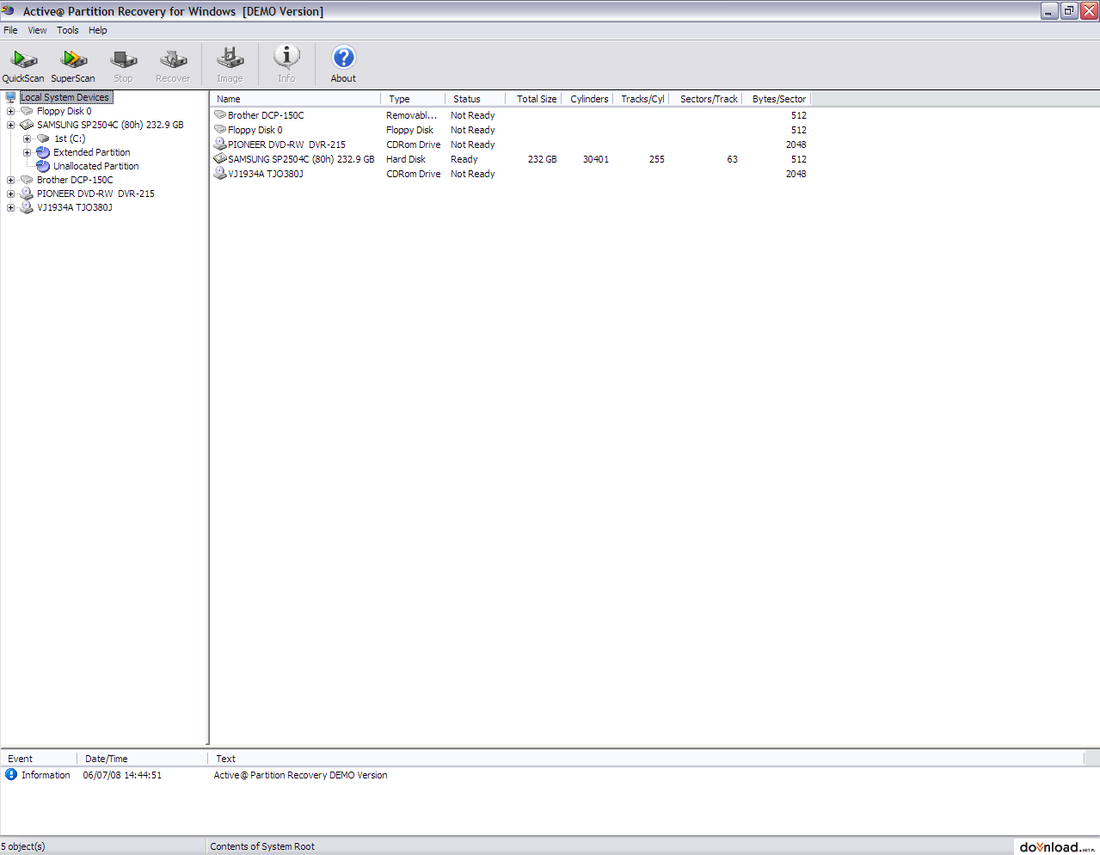The width and height of the screenshot is (1100, 855).
Task: Open the Help menu
Action: point(98,30)
